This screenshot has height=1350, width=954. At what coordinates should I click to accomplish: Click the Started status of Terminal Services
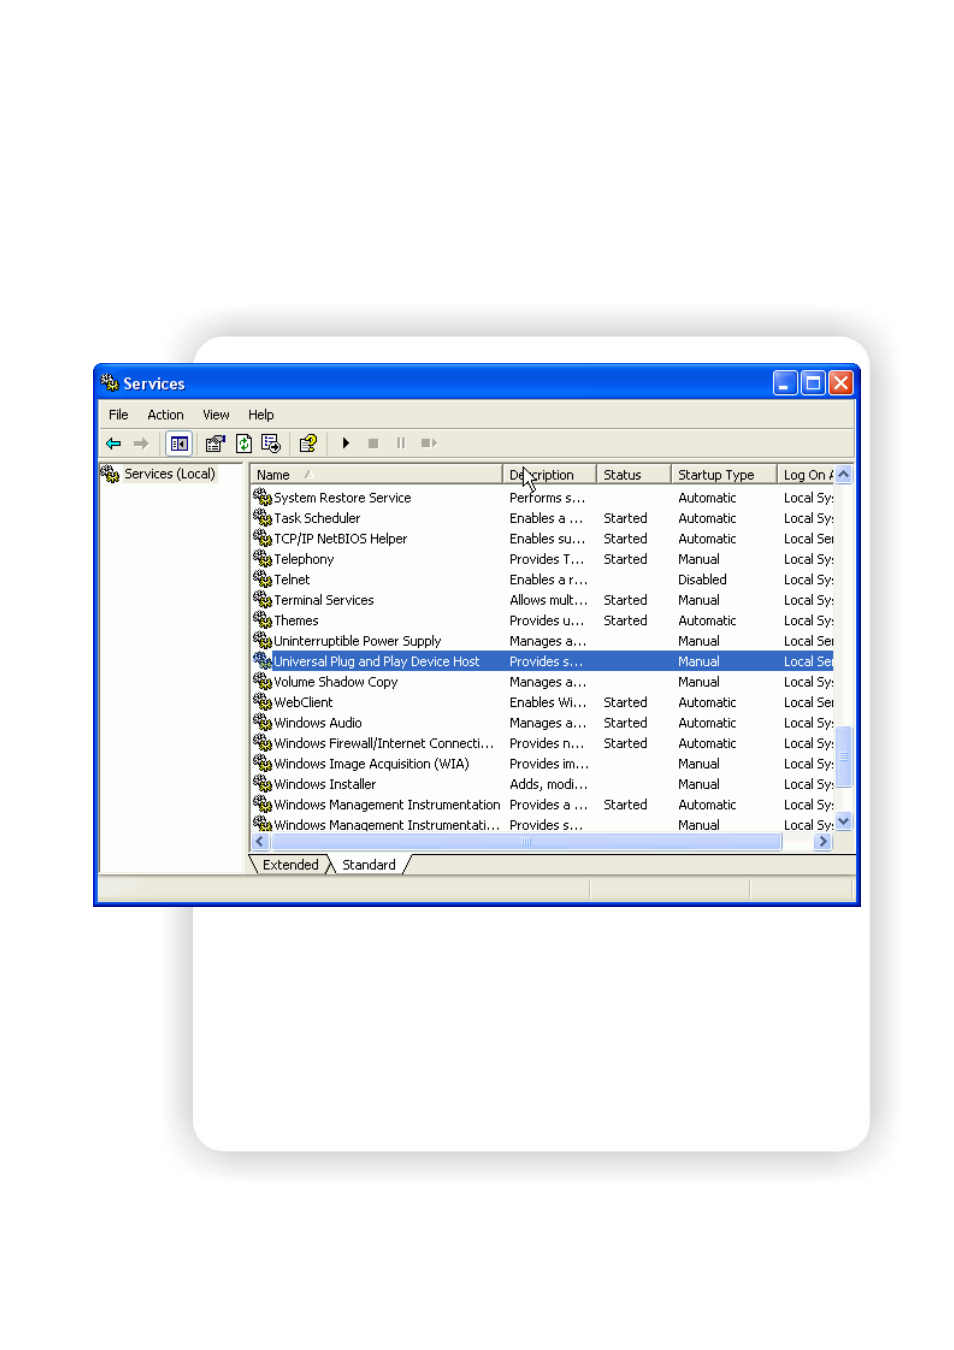pos(625,600)
